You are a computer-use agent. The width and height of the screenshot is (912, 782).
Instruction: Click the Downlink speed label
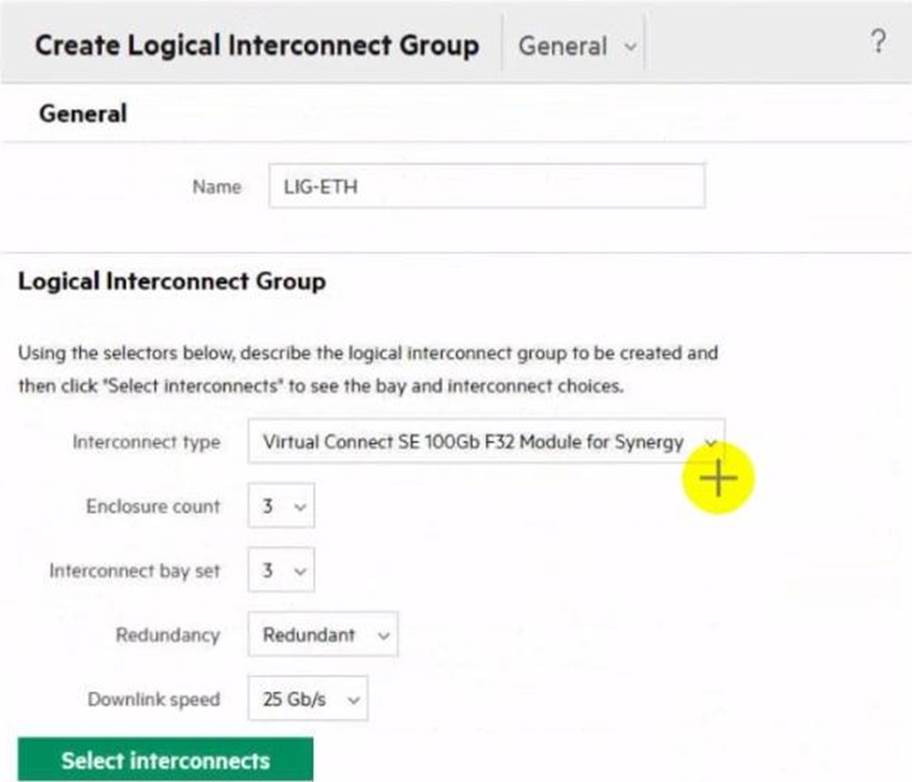click(x=153, y=699)
